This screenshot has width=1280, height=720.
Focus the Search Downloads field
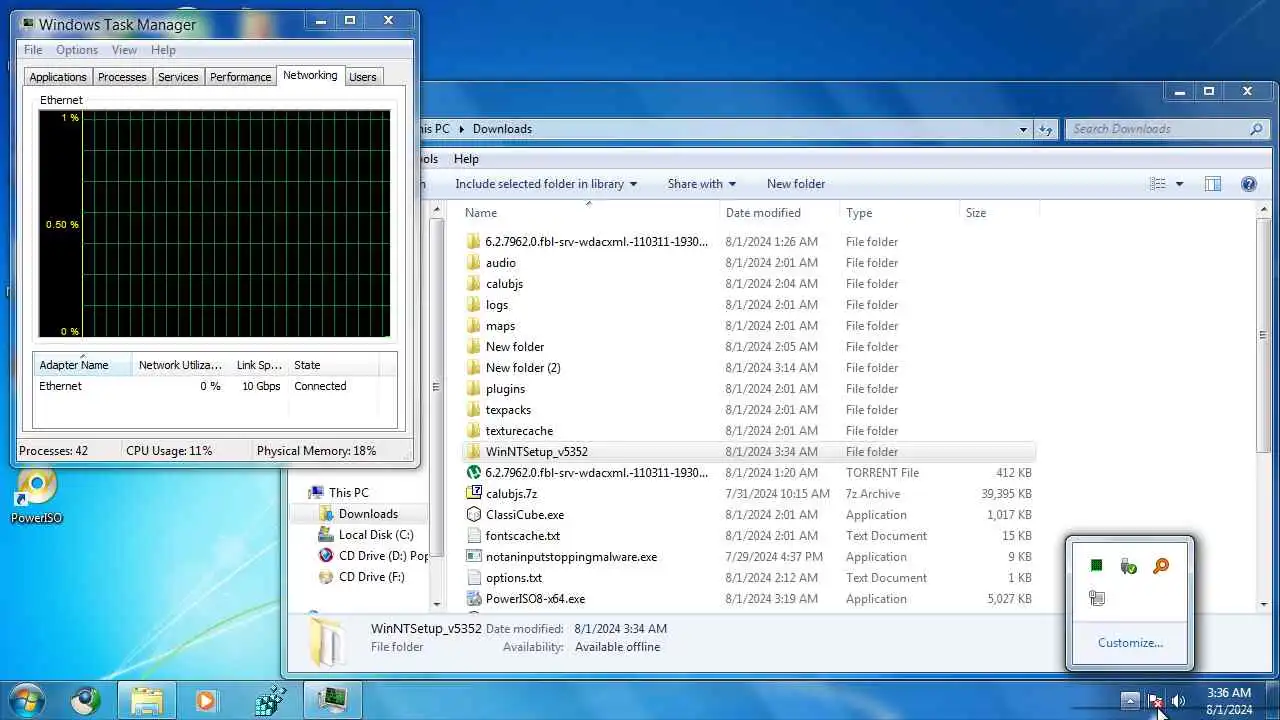click(1158, 129)
